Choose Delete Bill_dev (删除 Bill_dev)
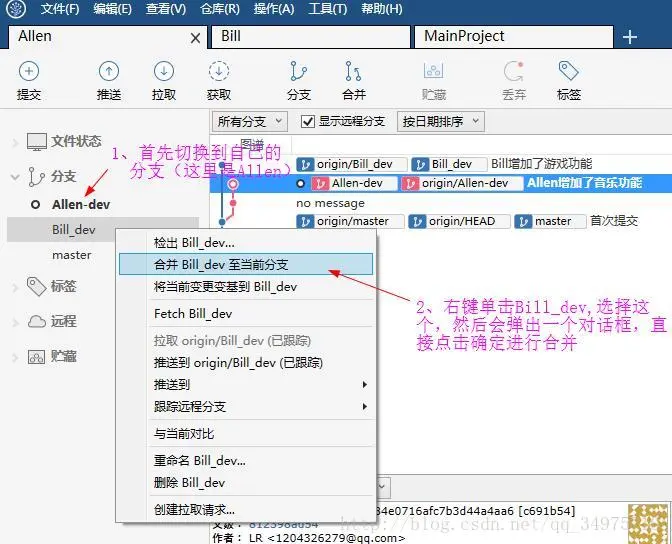672x544 pixels. pos(246,483)
